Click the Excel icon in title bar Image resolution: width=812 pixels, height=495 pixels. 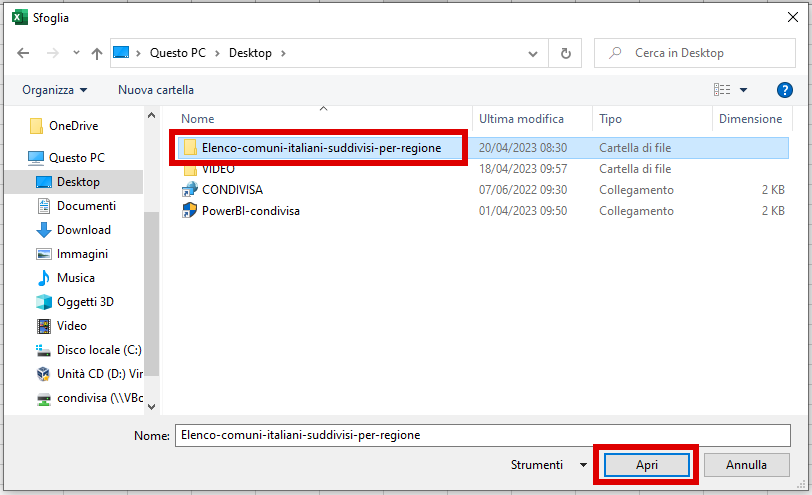coord(20,18)
